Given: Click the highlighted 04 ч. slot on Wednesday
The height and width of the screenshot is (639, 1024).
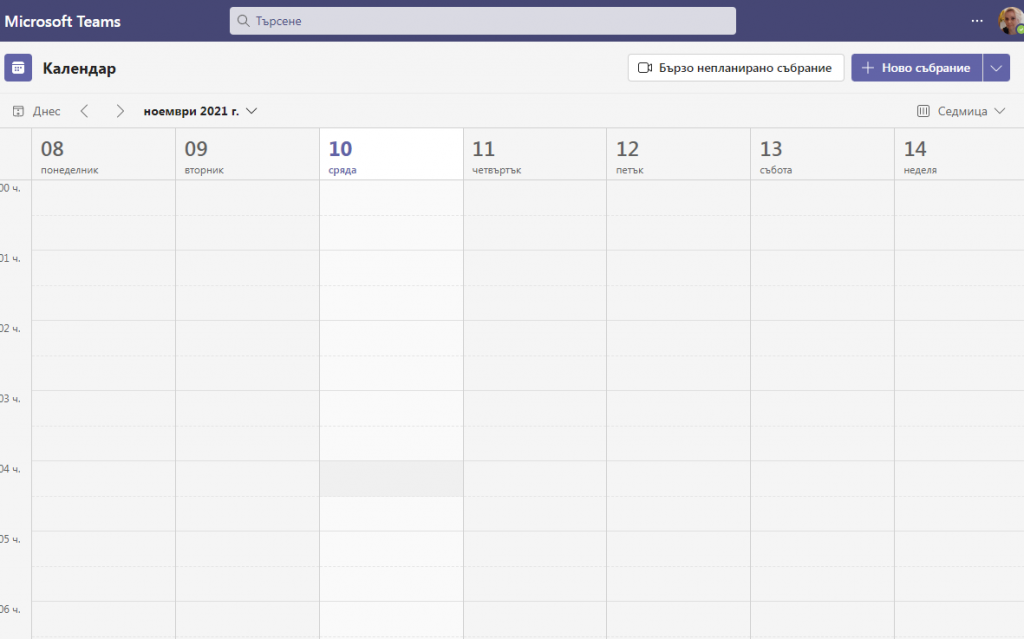Looking at the screenshot, I should pos(391,478).
